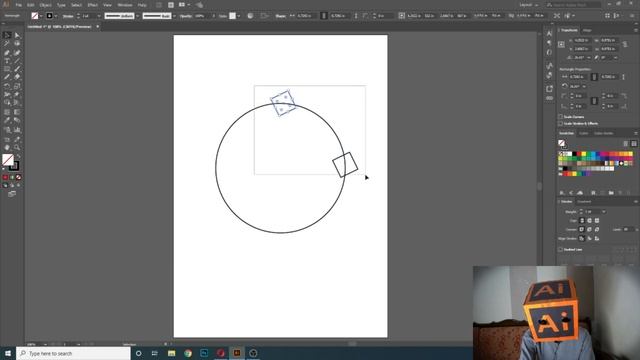Select the Column Graph tool
The height and width of the screenshot is (360, 640).
[x=17, y=130]
